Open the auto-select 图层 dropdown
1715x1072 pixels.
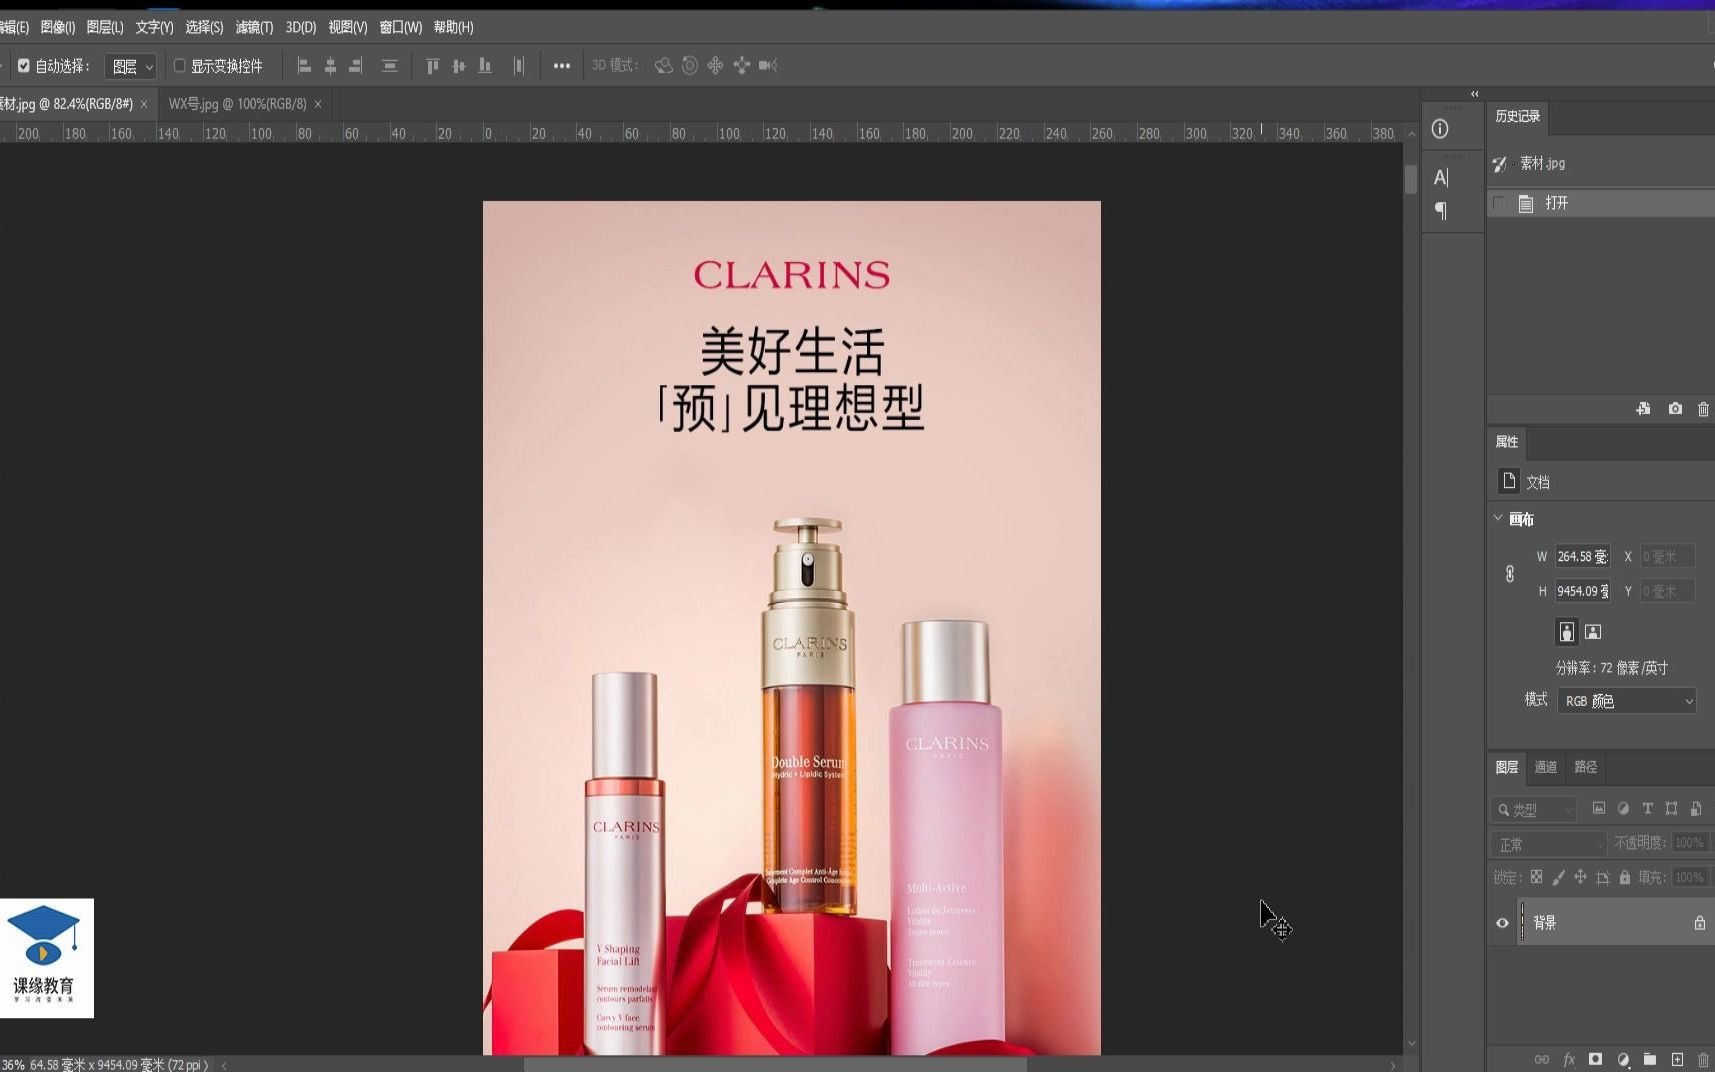(x=130, y=66)
